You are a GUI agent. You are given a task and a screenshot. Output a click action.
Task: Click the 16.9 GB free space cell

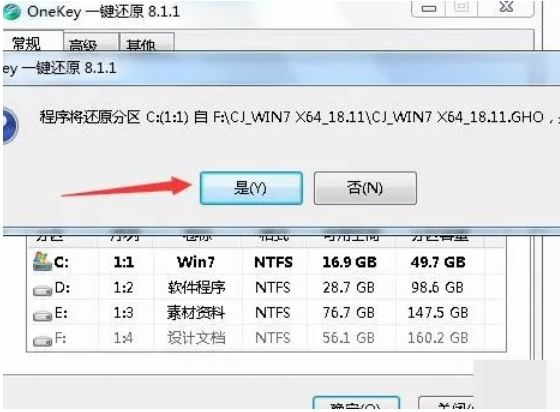(349, 262)
